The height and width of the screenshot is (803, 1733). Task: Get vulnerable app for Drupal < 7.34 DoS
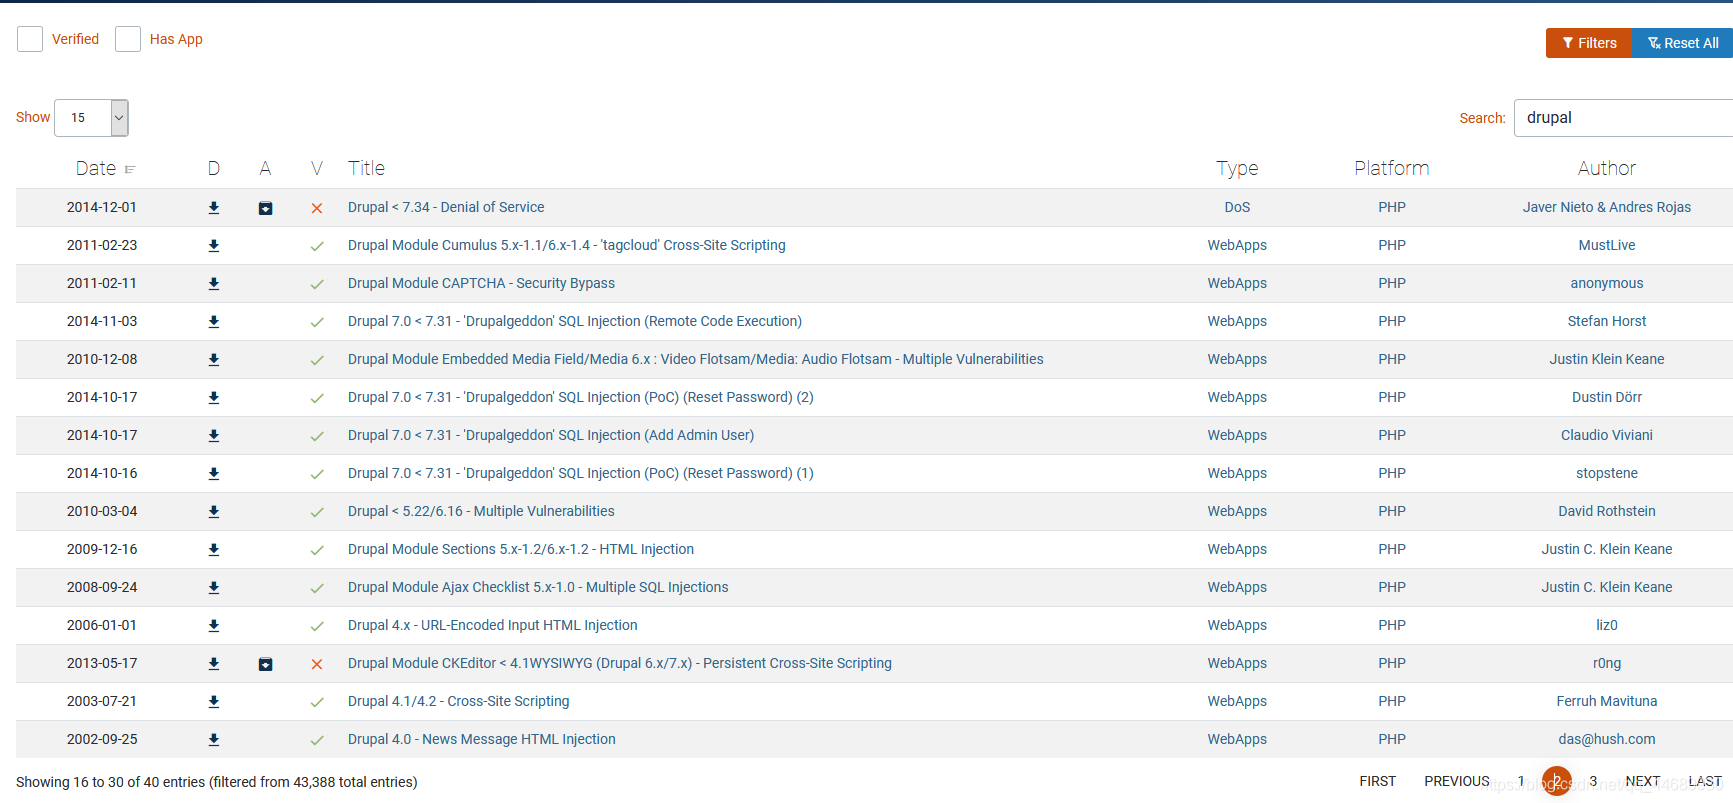point(265,208)
